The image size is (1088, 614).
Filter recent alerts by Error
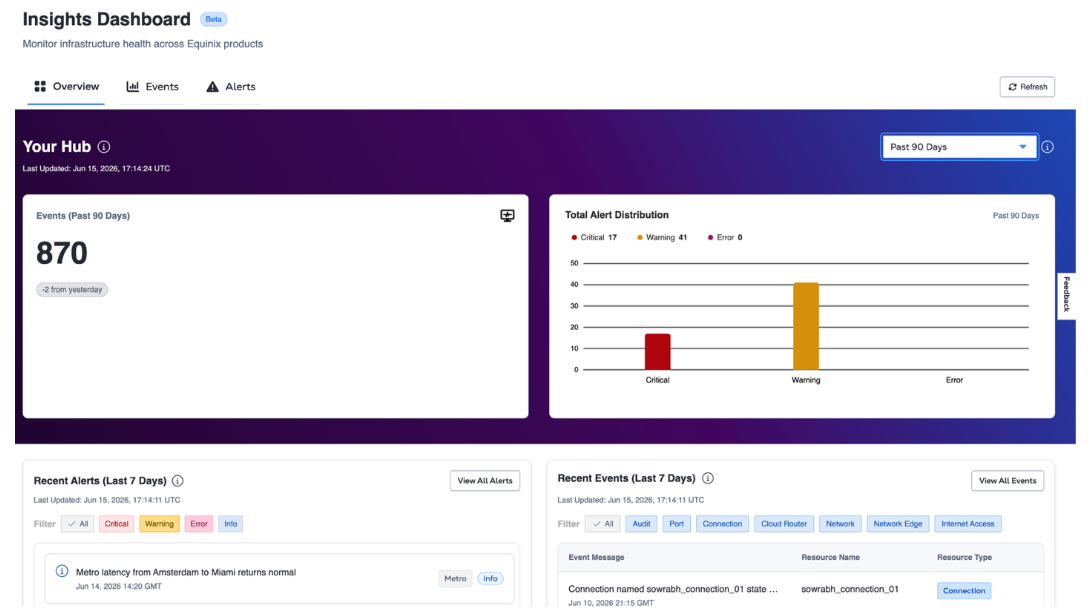[198, 524]
